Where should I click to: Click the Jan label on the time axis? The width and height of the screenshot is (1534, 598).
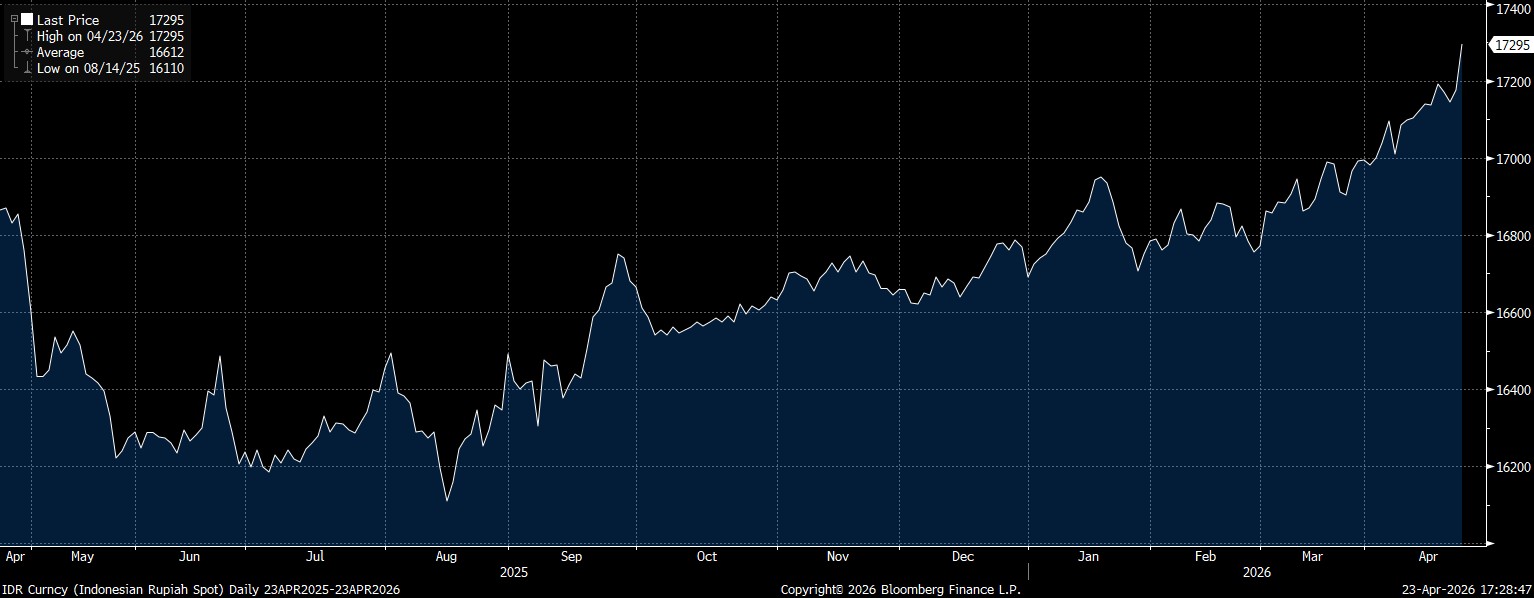click(x=1089, y=556)
